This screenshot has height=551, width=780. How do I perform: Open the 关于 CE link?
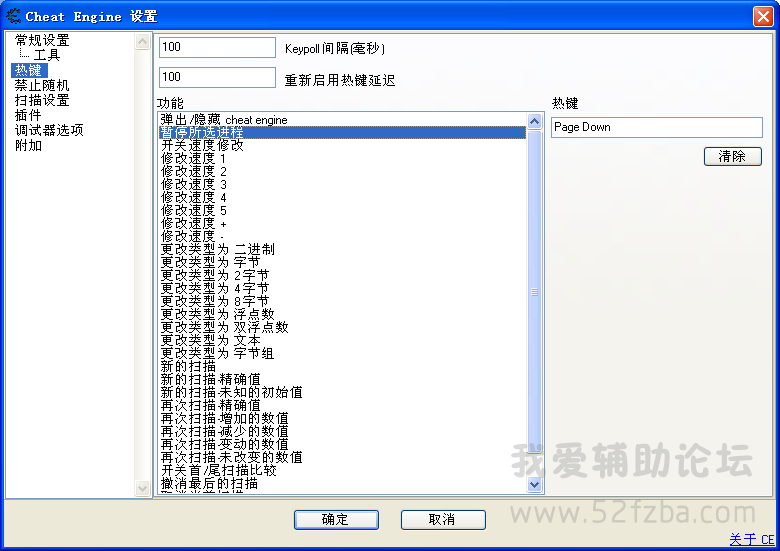pyautogui.click(x=751, y=540)
